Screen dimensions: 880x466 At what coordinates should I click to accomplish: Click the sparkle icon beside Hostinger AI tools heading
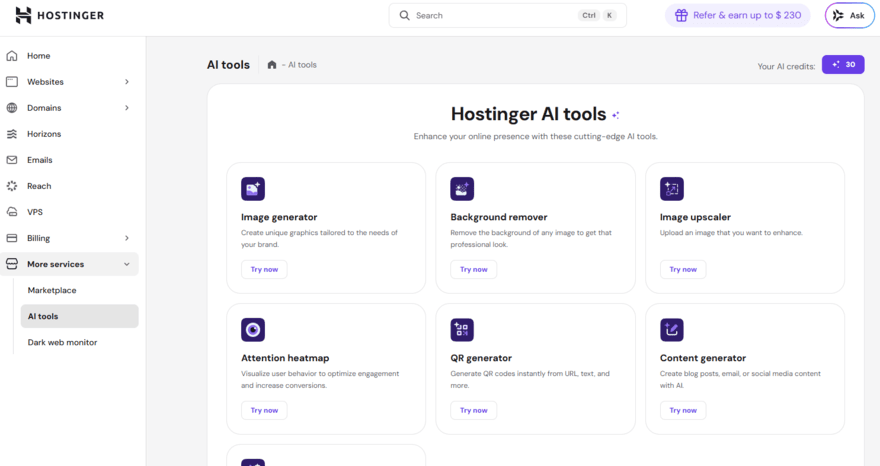(616, 115)
